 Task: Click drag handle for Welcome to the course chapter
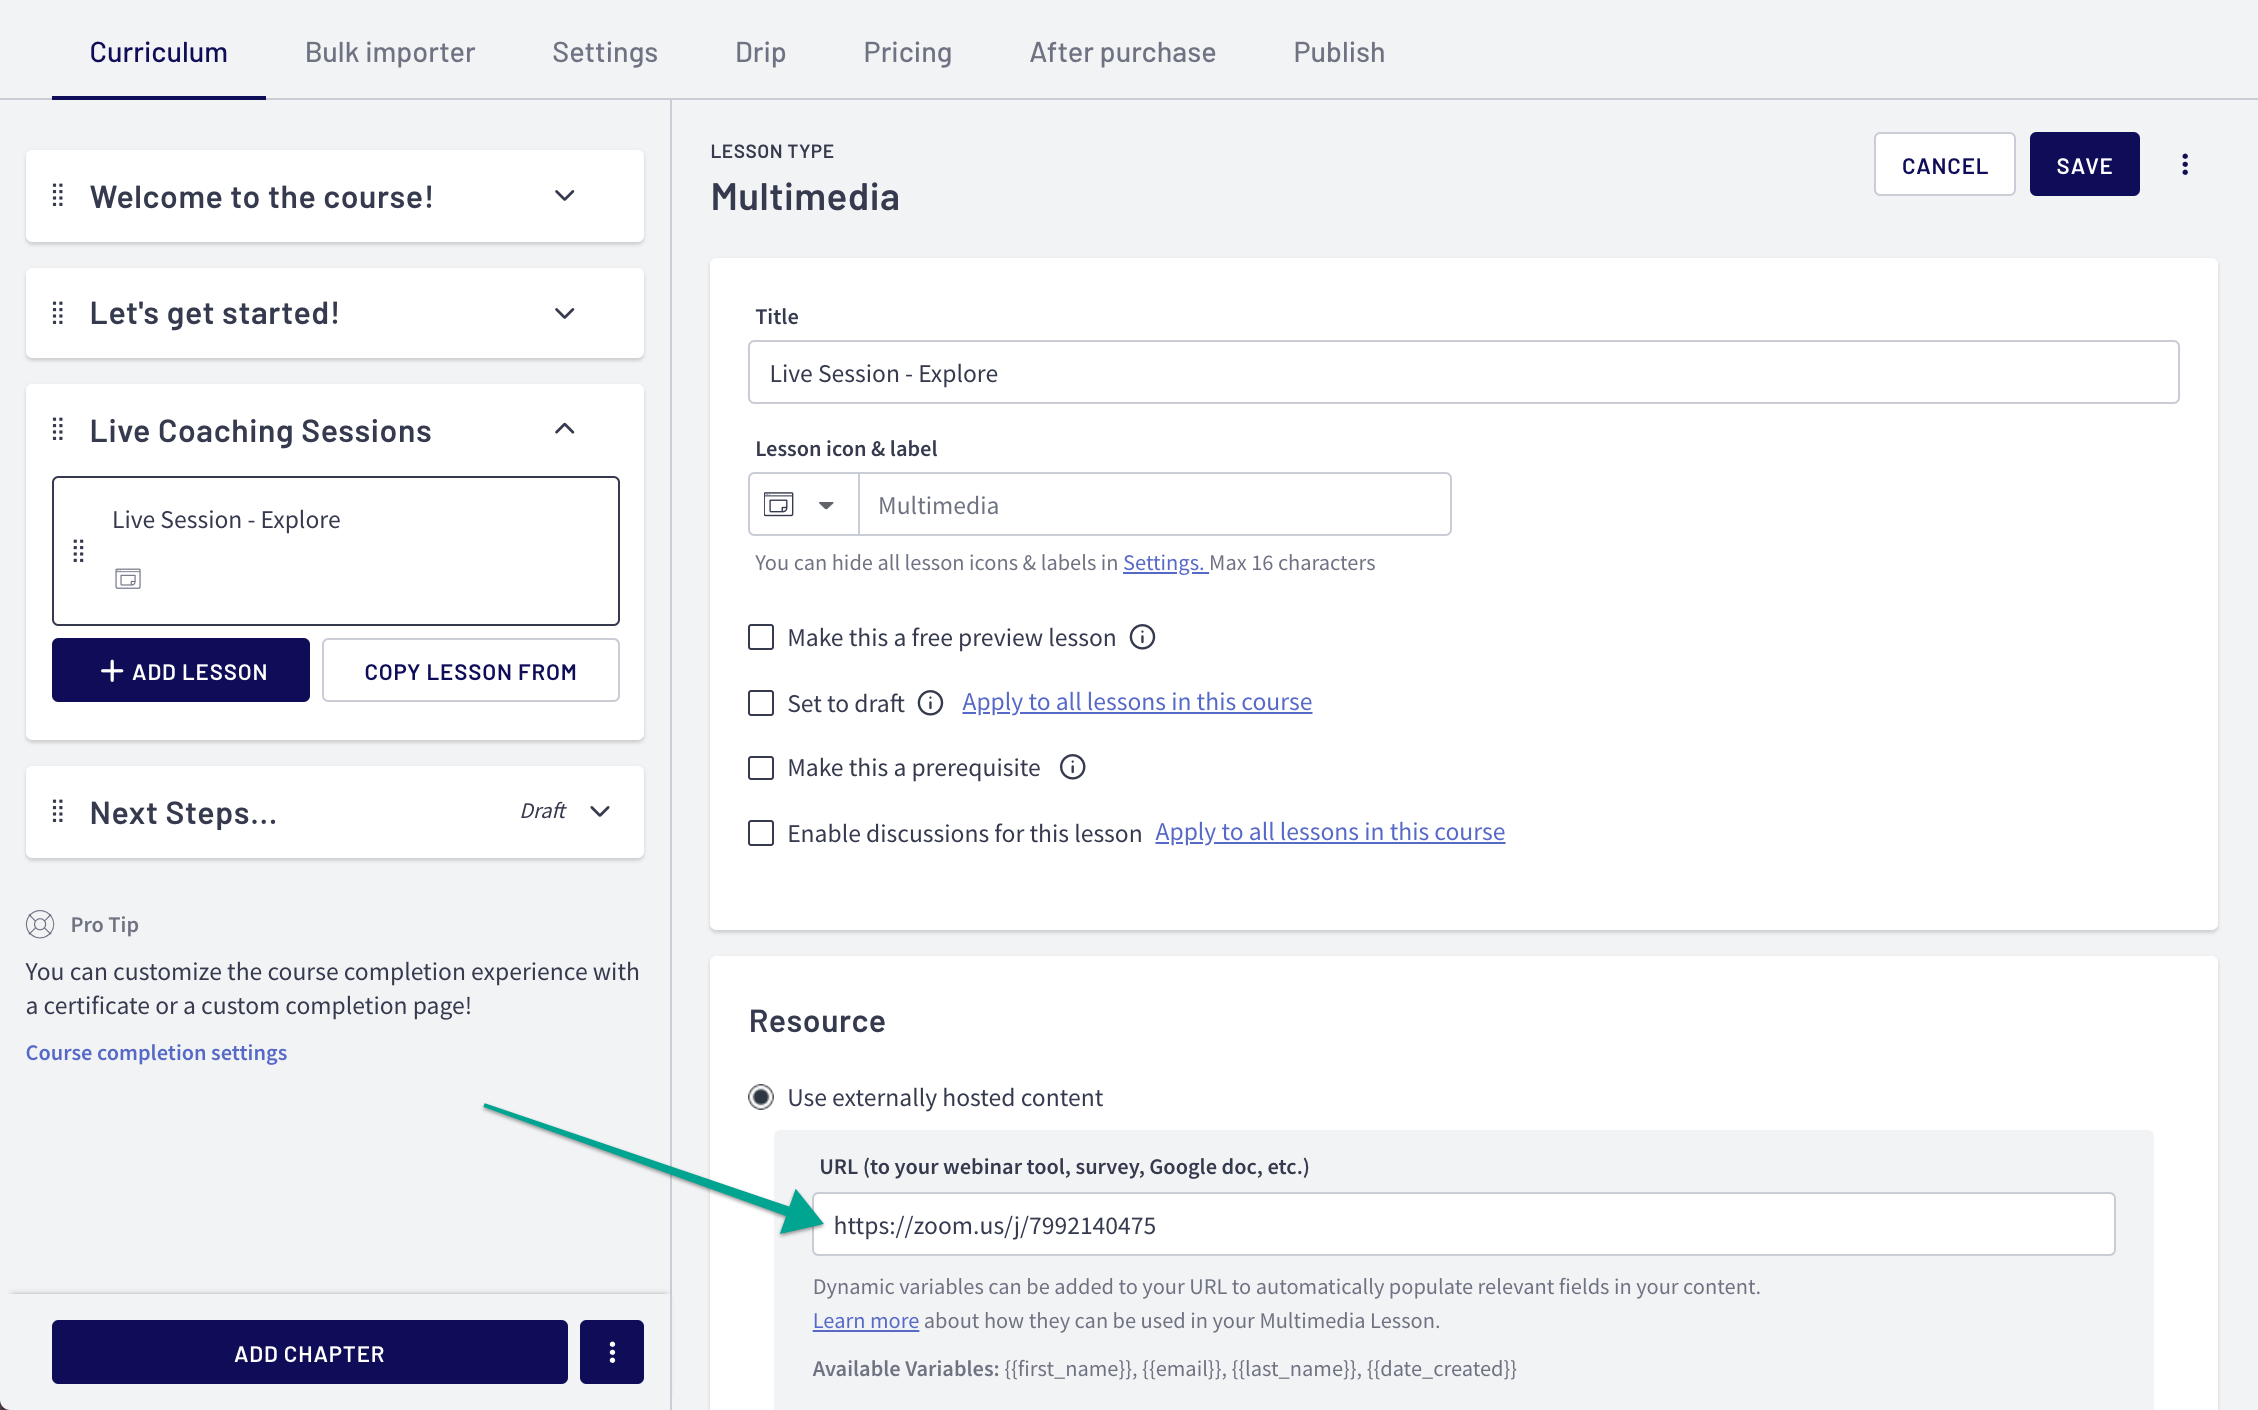click(x=58, y=196)
